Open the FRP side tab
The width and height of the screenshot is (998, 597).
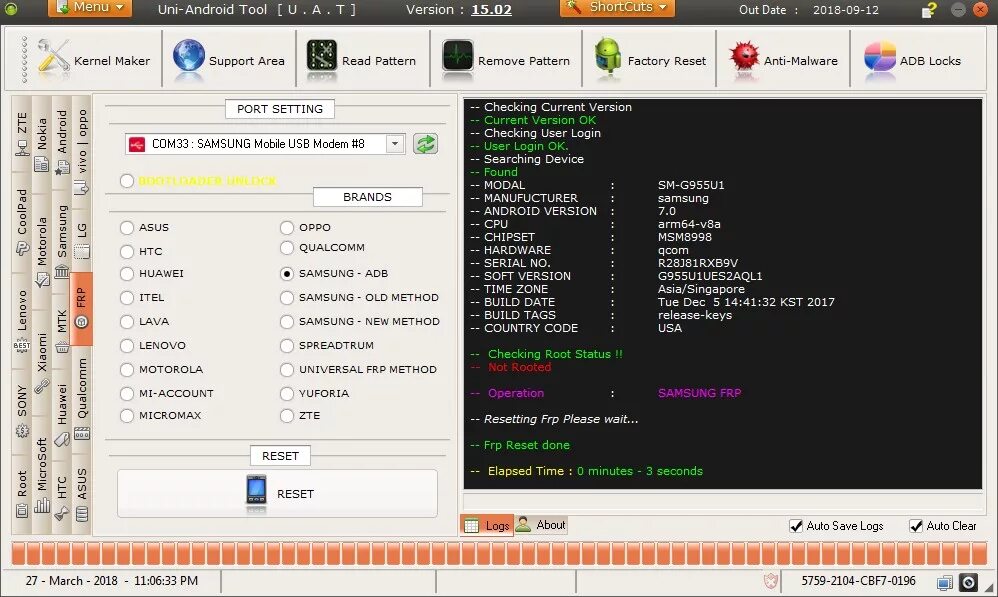coord(81,309)
